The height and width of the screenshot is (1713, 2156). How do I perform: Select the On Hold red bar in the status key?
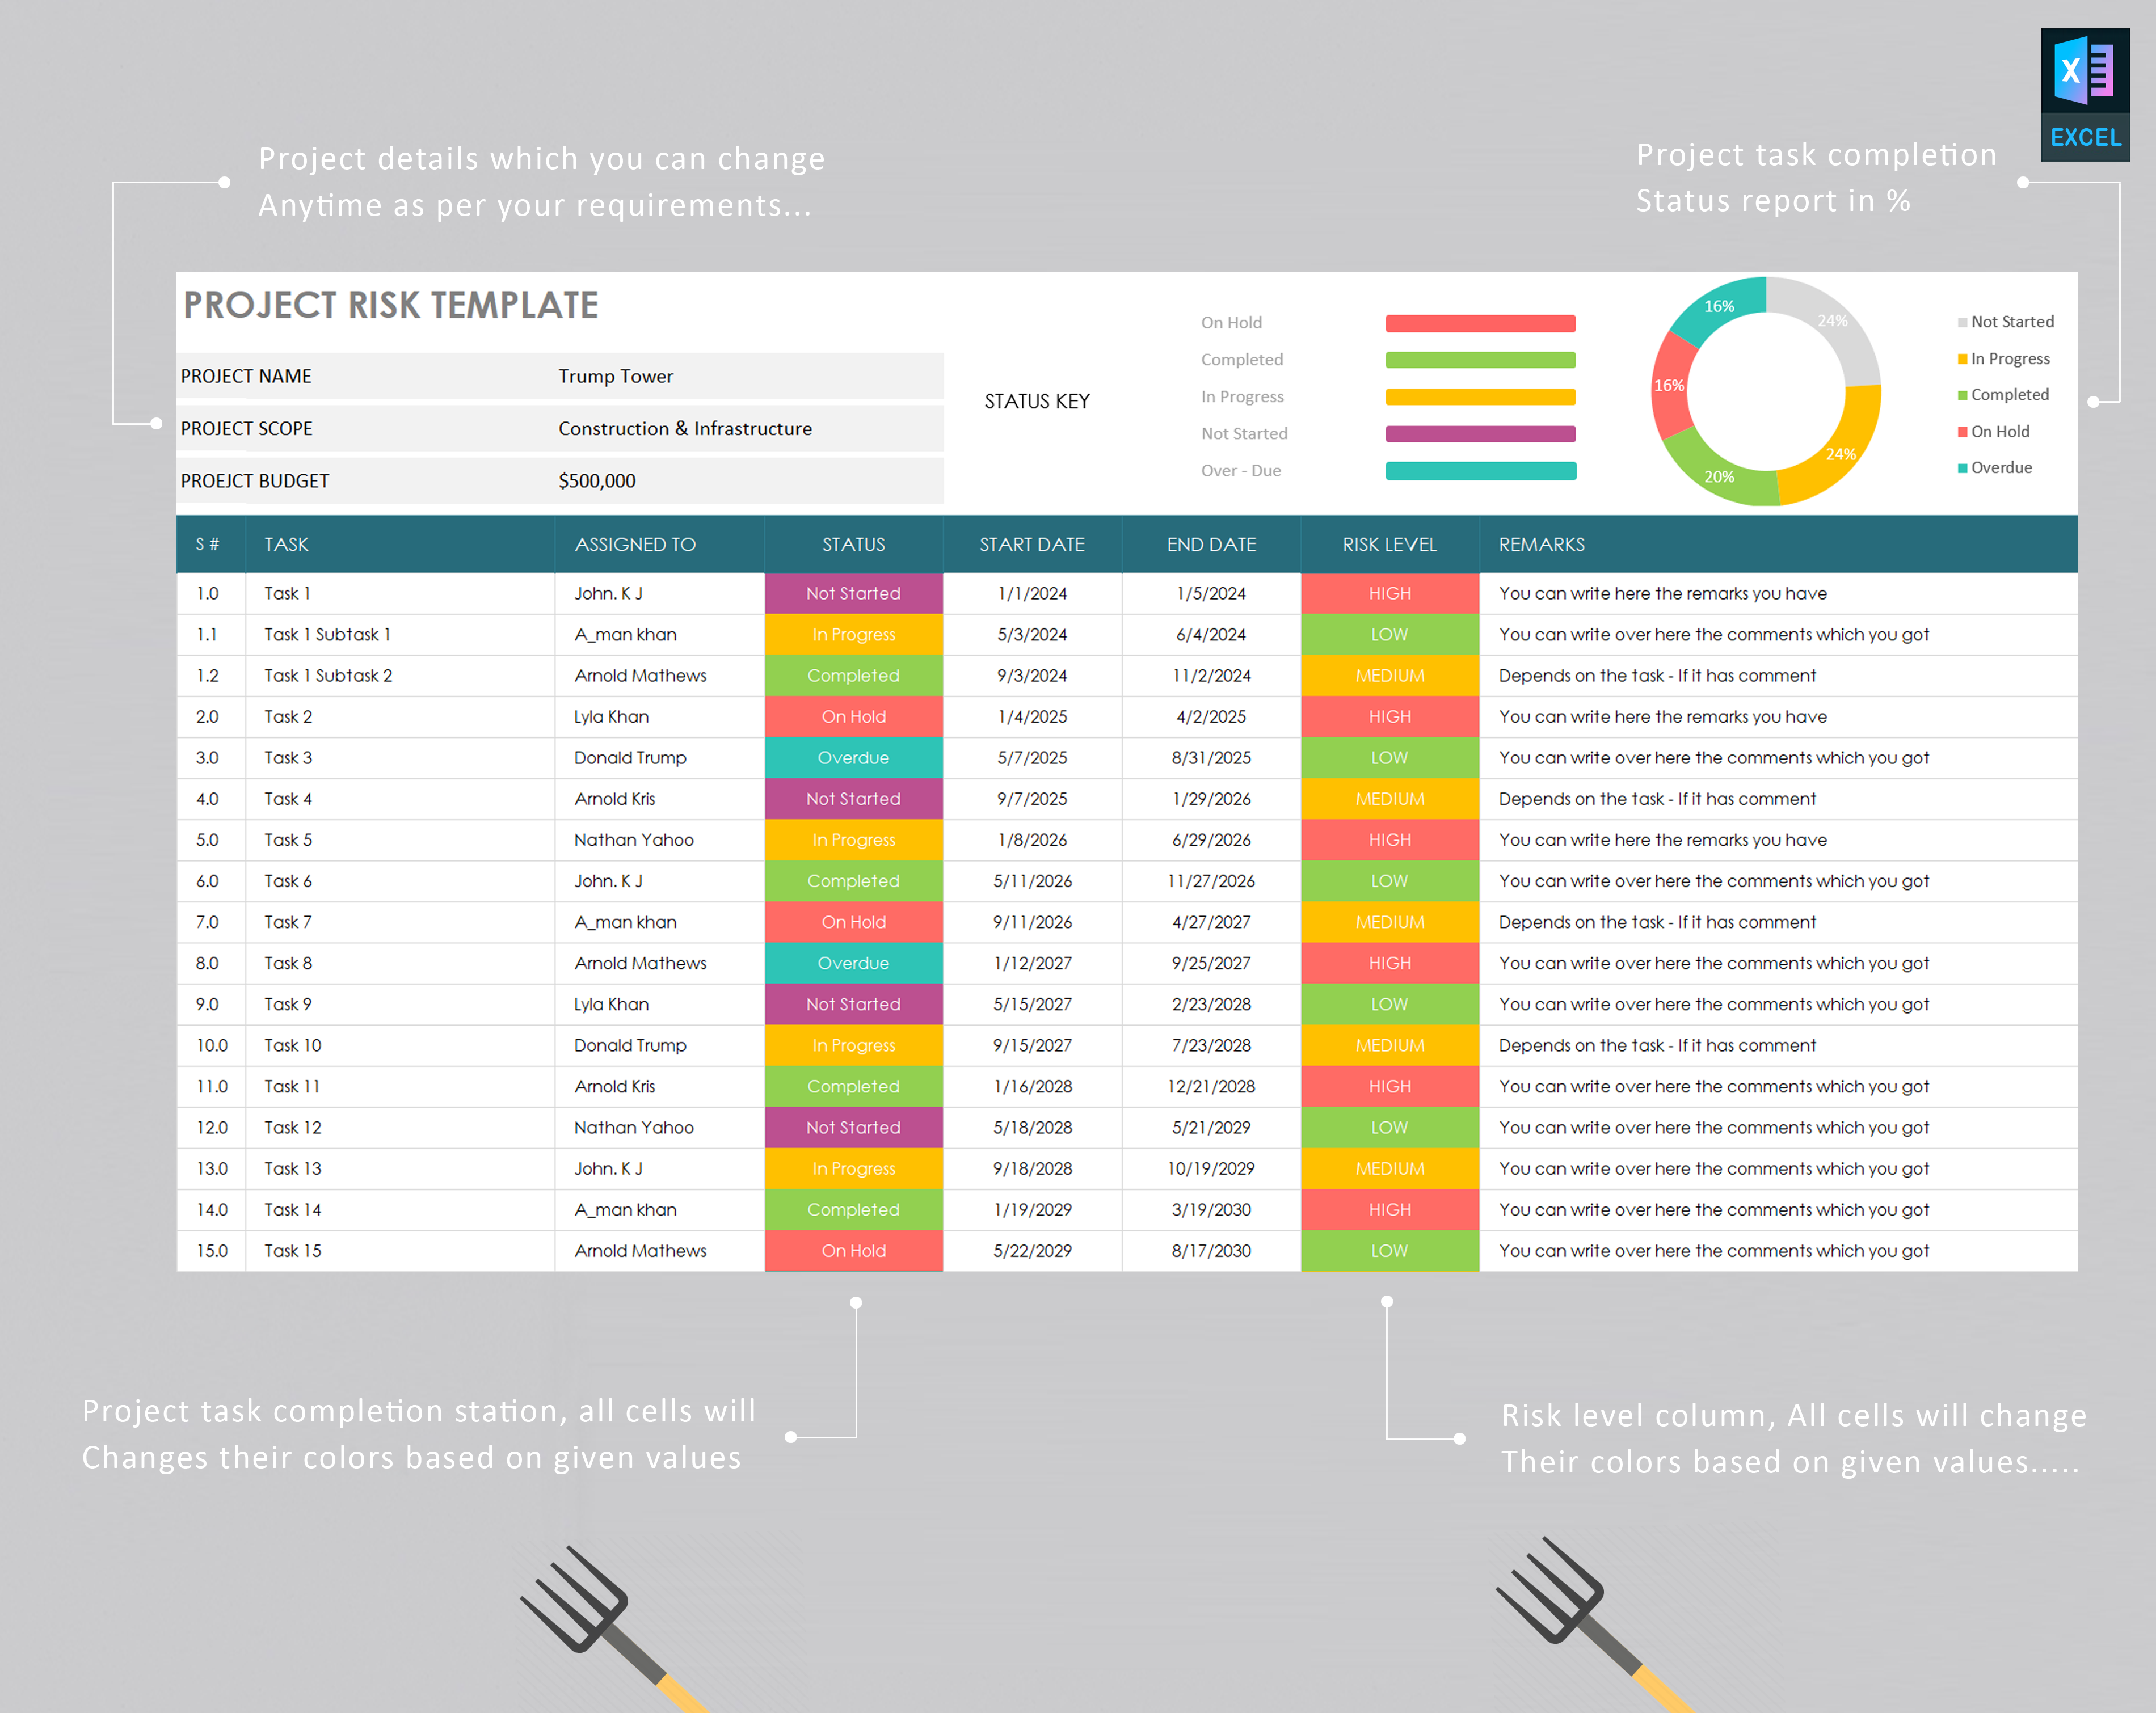[1480, 322]
